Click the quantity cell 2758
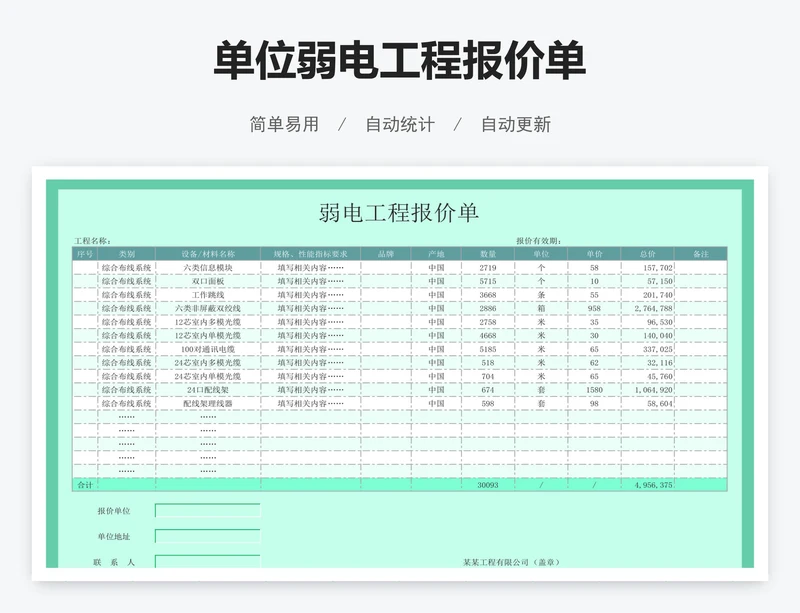This screenshot has width=800, height=613. pyautogui.click(x=488, y=322)
